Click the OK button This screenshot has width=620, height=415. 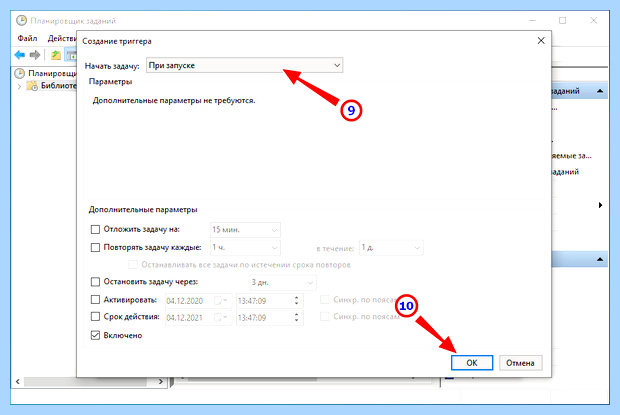point(472,363)
